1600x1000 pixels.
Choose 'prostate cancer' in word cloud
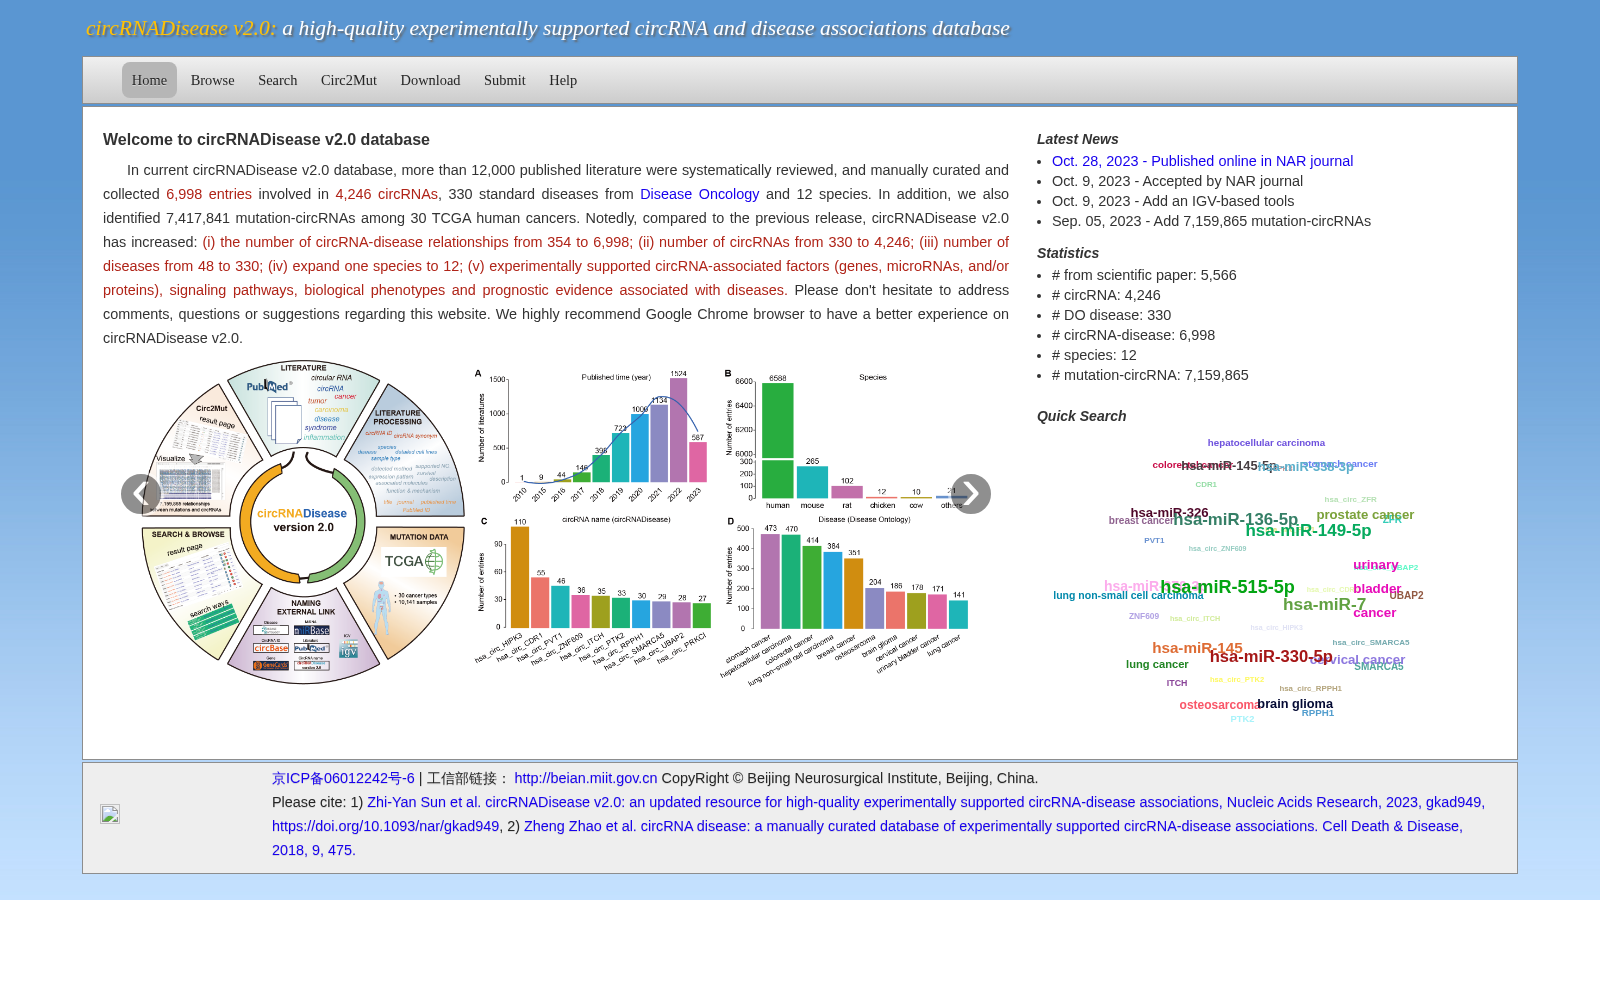pos(1365,515)
